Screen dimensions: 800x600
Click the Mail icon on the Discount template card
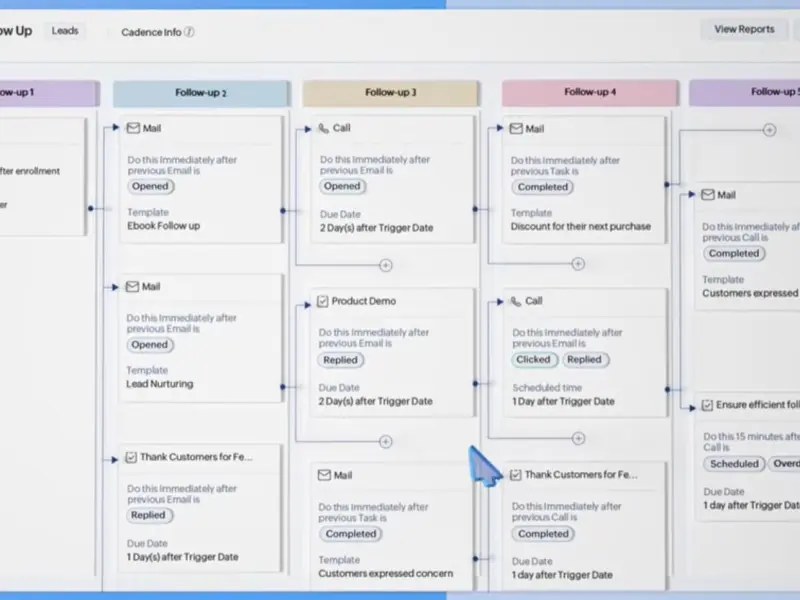pos(516,129)
